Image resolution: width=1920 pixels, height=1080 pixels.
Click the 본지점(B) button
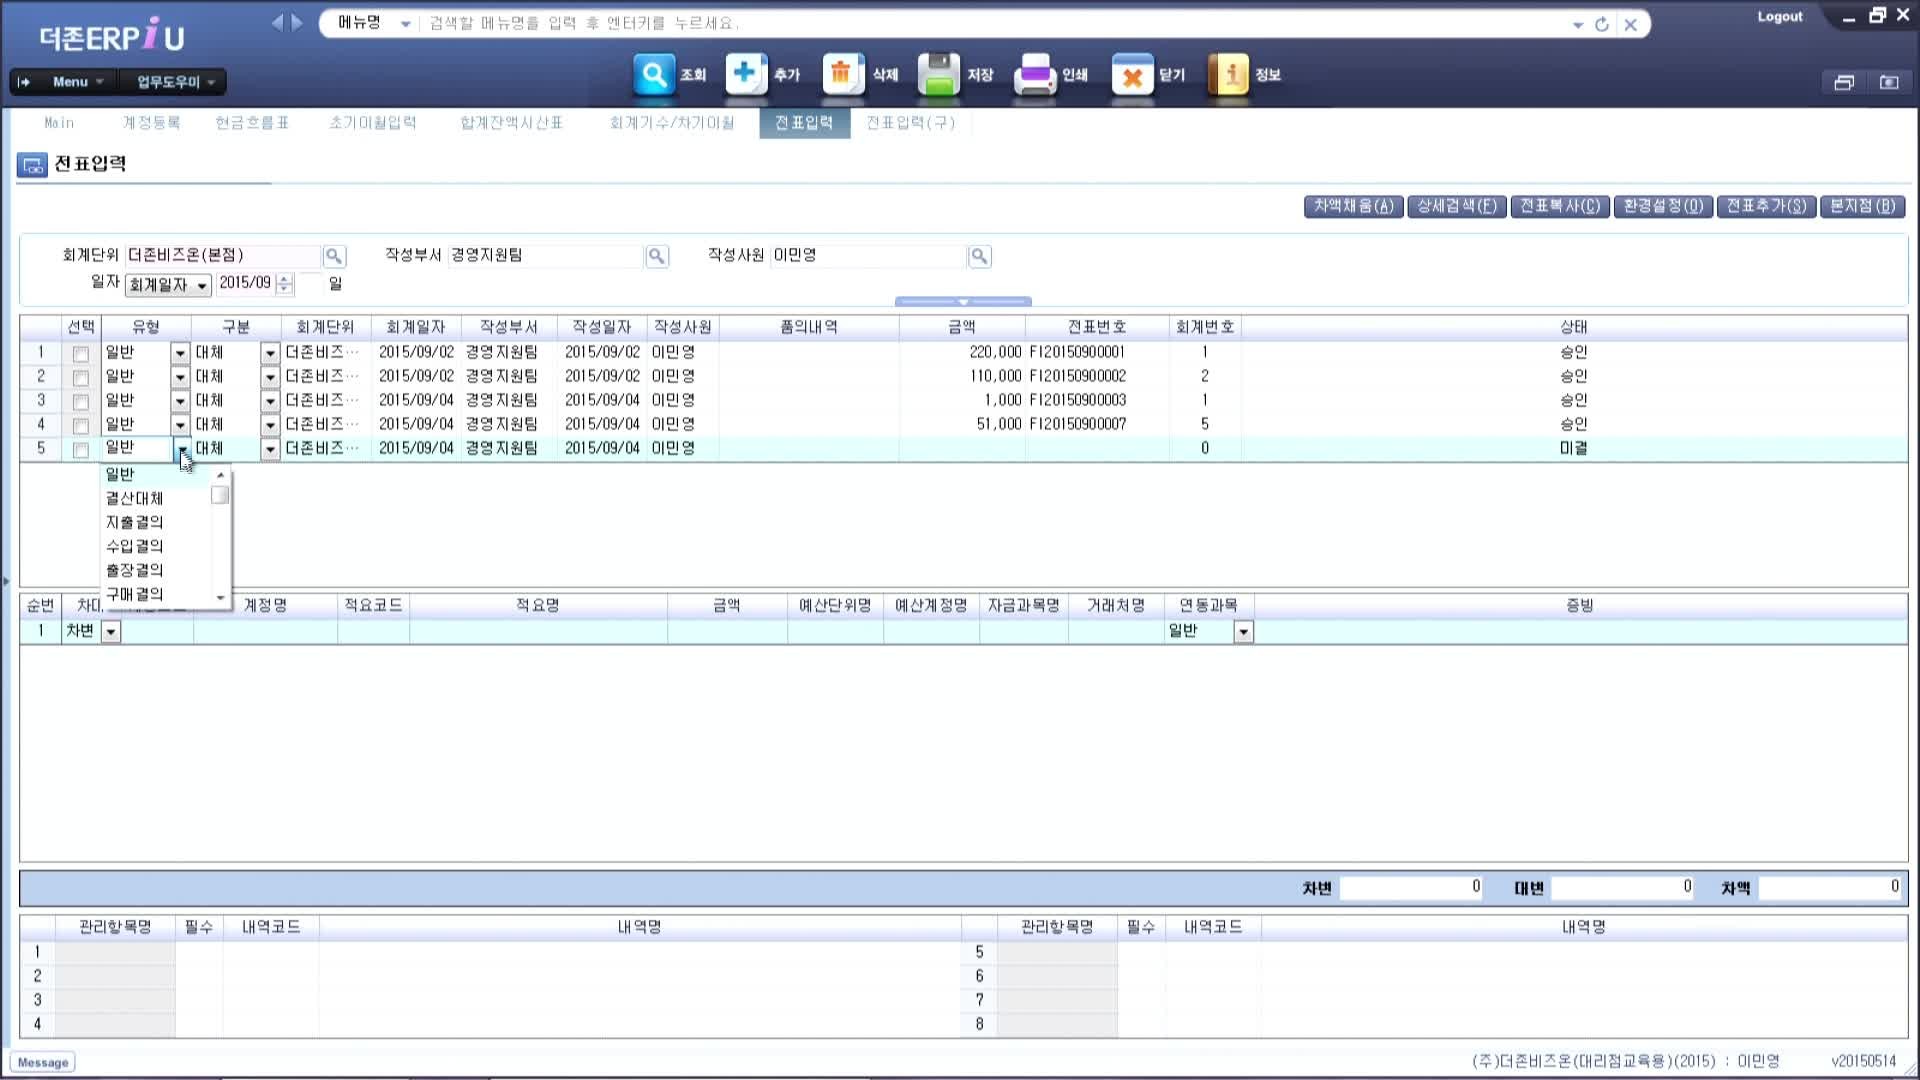[1863, 206]
